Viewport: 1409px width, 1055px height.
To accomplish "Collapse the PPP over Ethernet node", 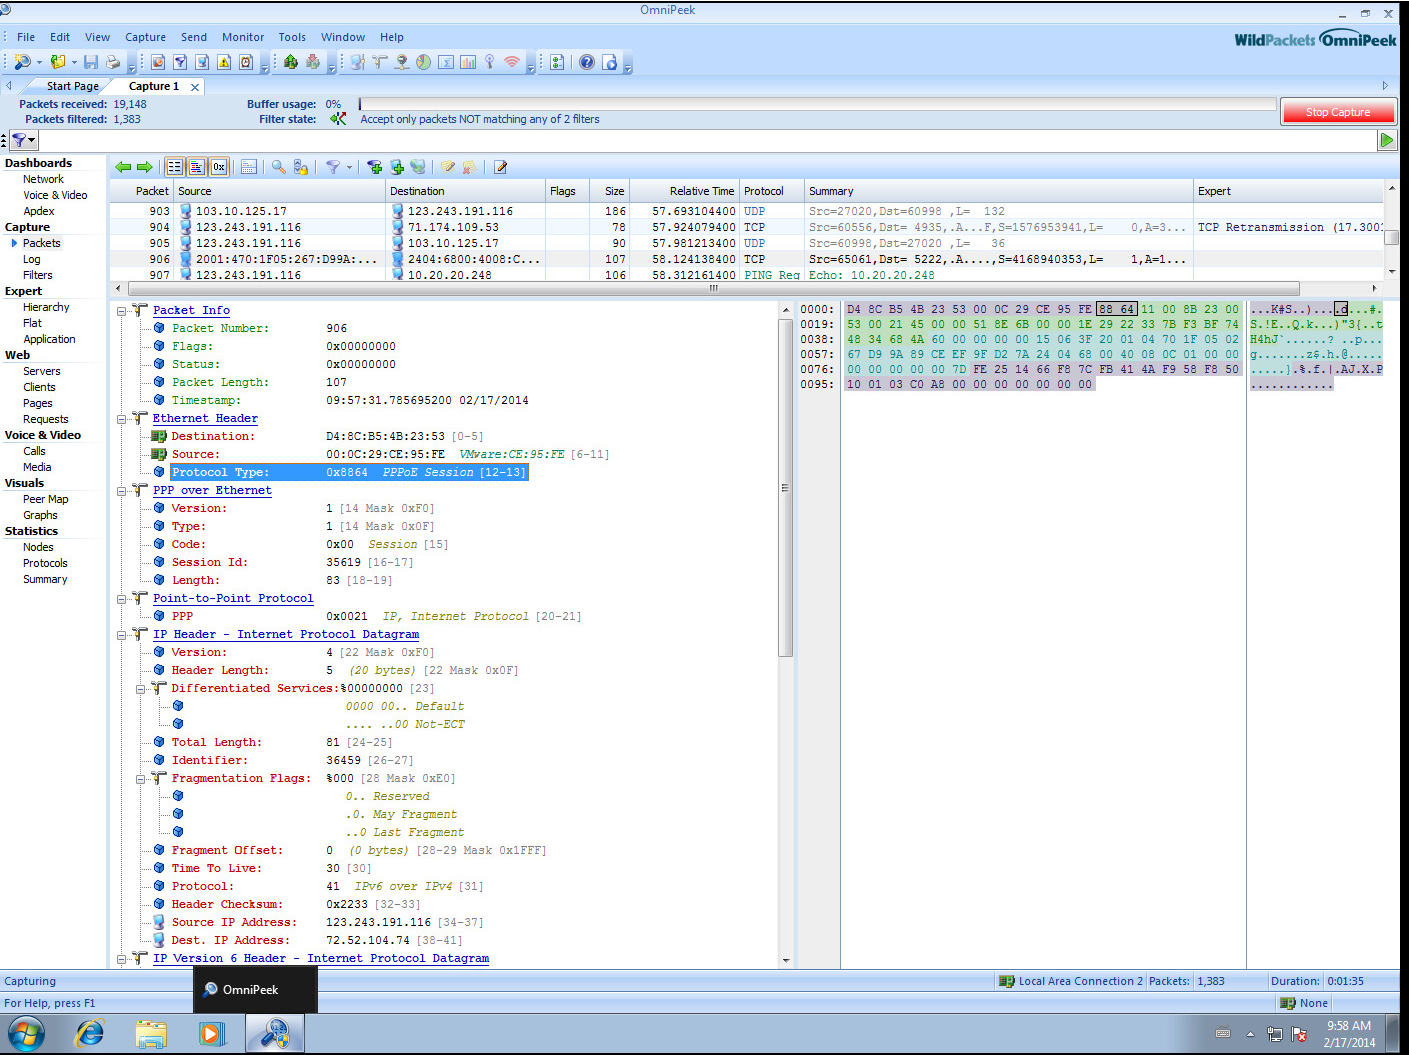I will 121,491.
